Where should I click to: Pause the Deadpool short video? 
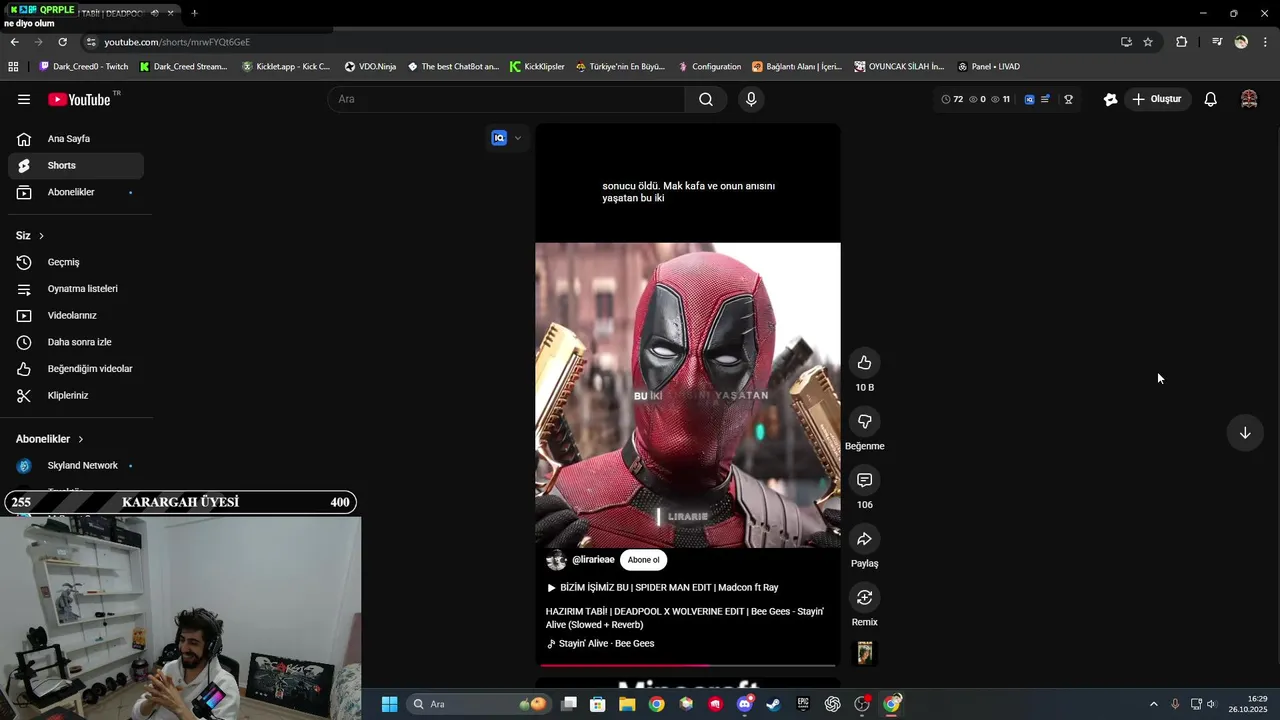click(688, 395)
